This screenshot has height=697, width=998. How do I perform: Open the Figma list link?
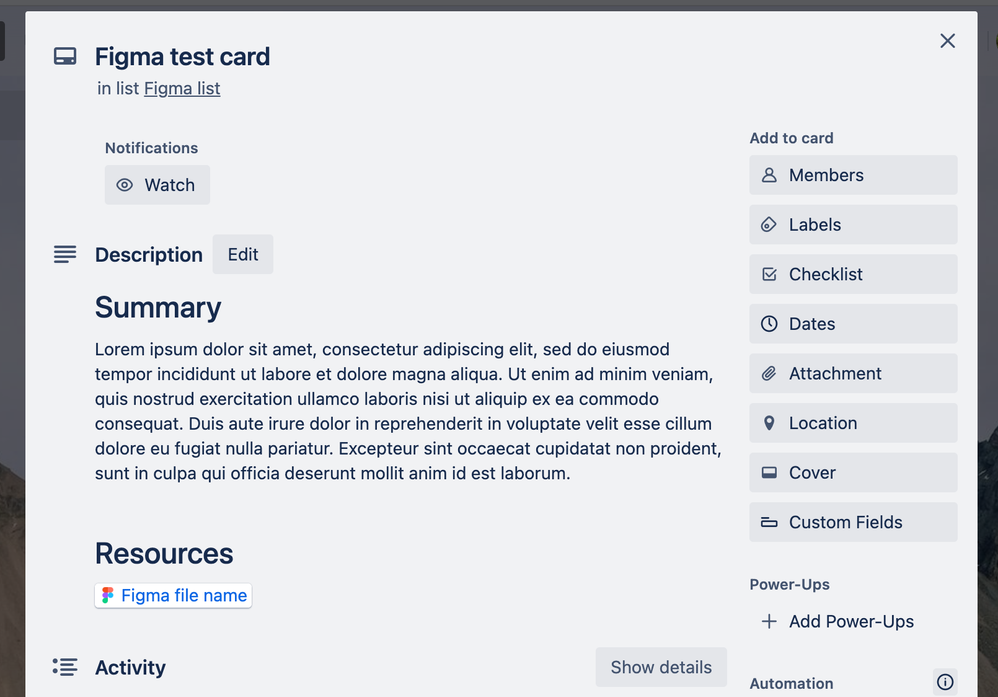pyautogui.click(x=182, y=88)
